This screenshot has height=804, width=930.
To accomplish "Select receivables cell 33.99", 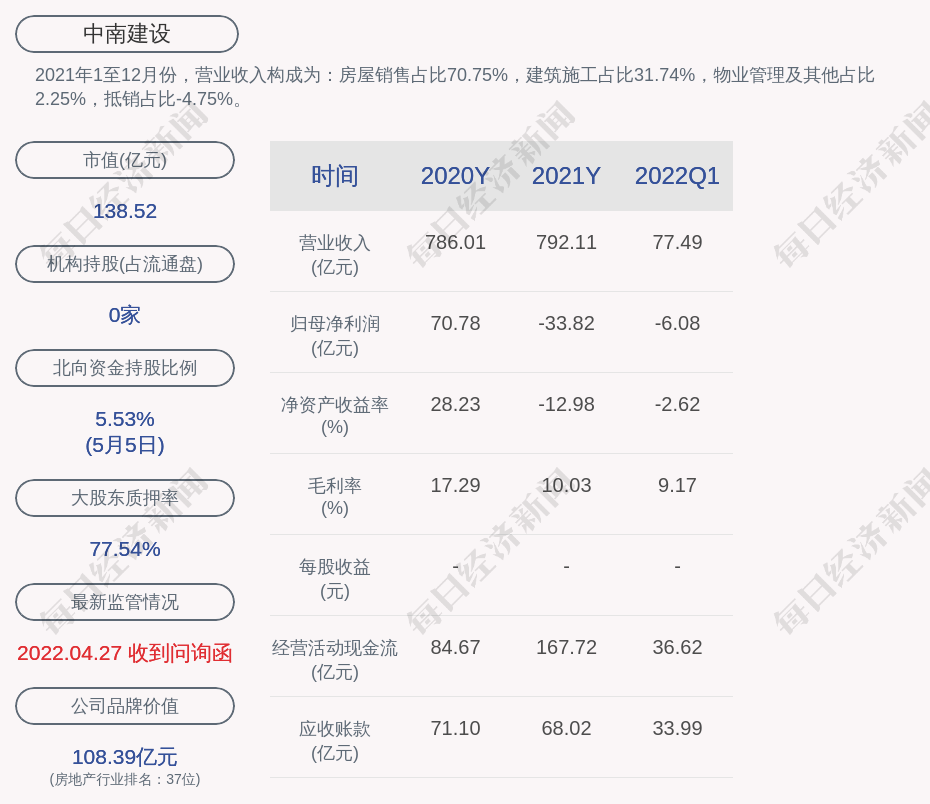I will coord(677,728).
